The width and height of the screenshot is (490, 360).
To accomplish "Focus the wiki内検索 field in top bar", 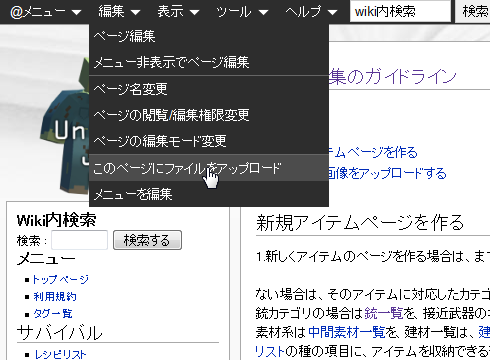I will pos(400,11).
